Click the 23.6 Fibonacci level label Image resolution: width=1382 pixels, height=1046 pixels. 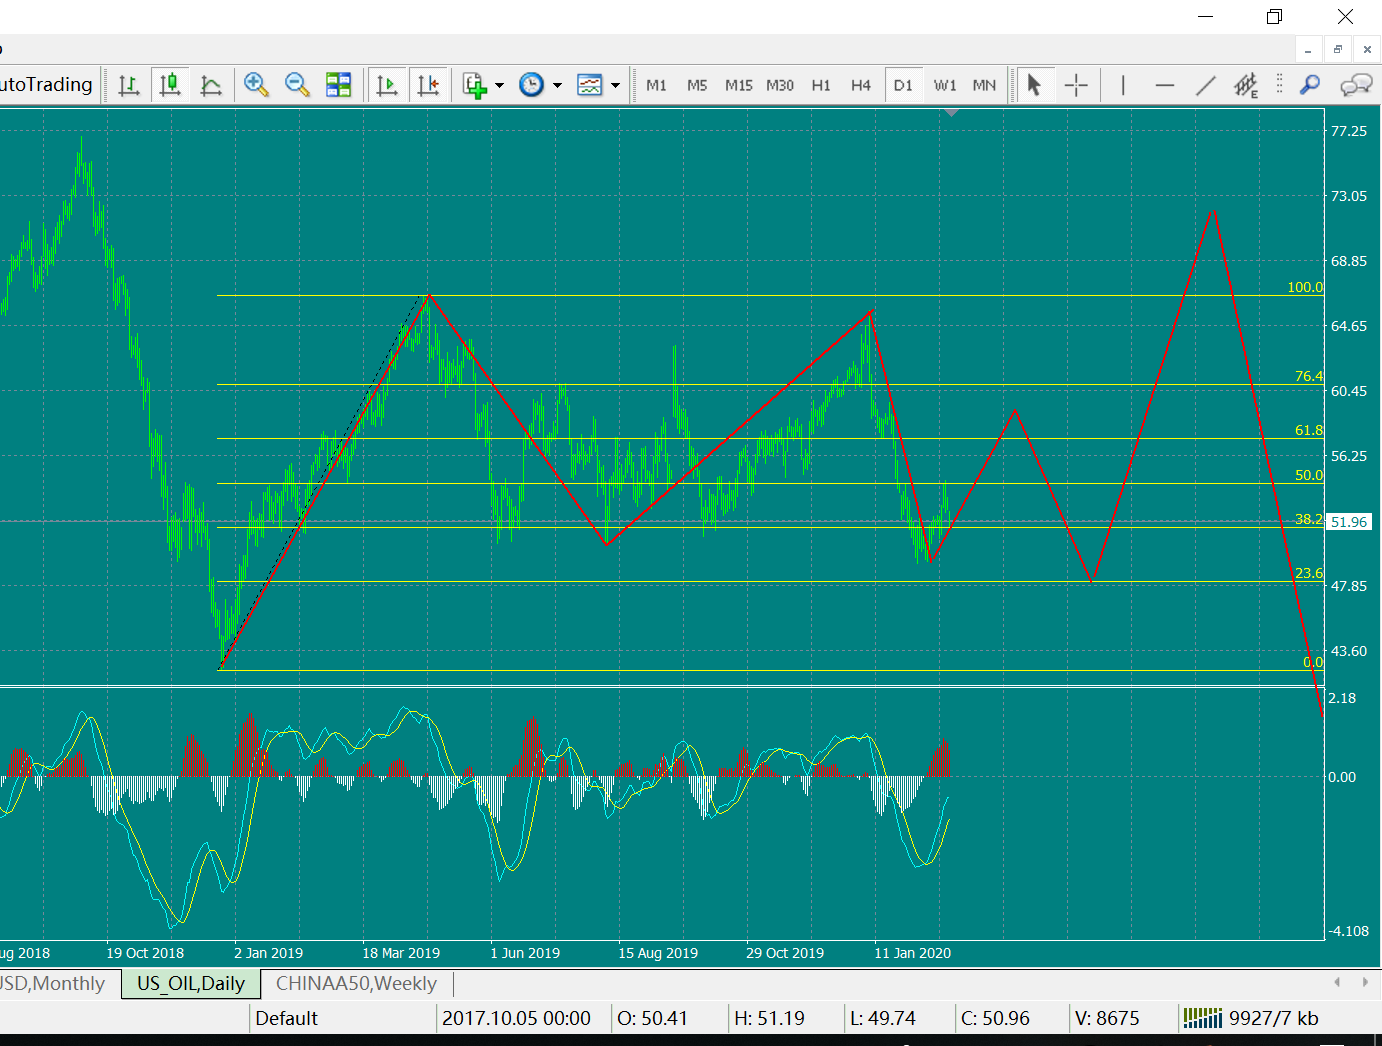click(x=1308, y=573)
